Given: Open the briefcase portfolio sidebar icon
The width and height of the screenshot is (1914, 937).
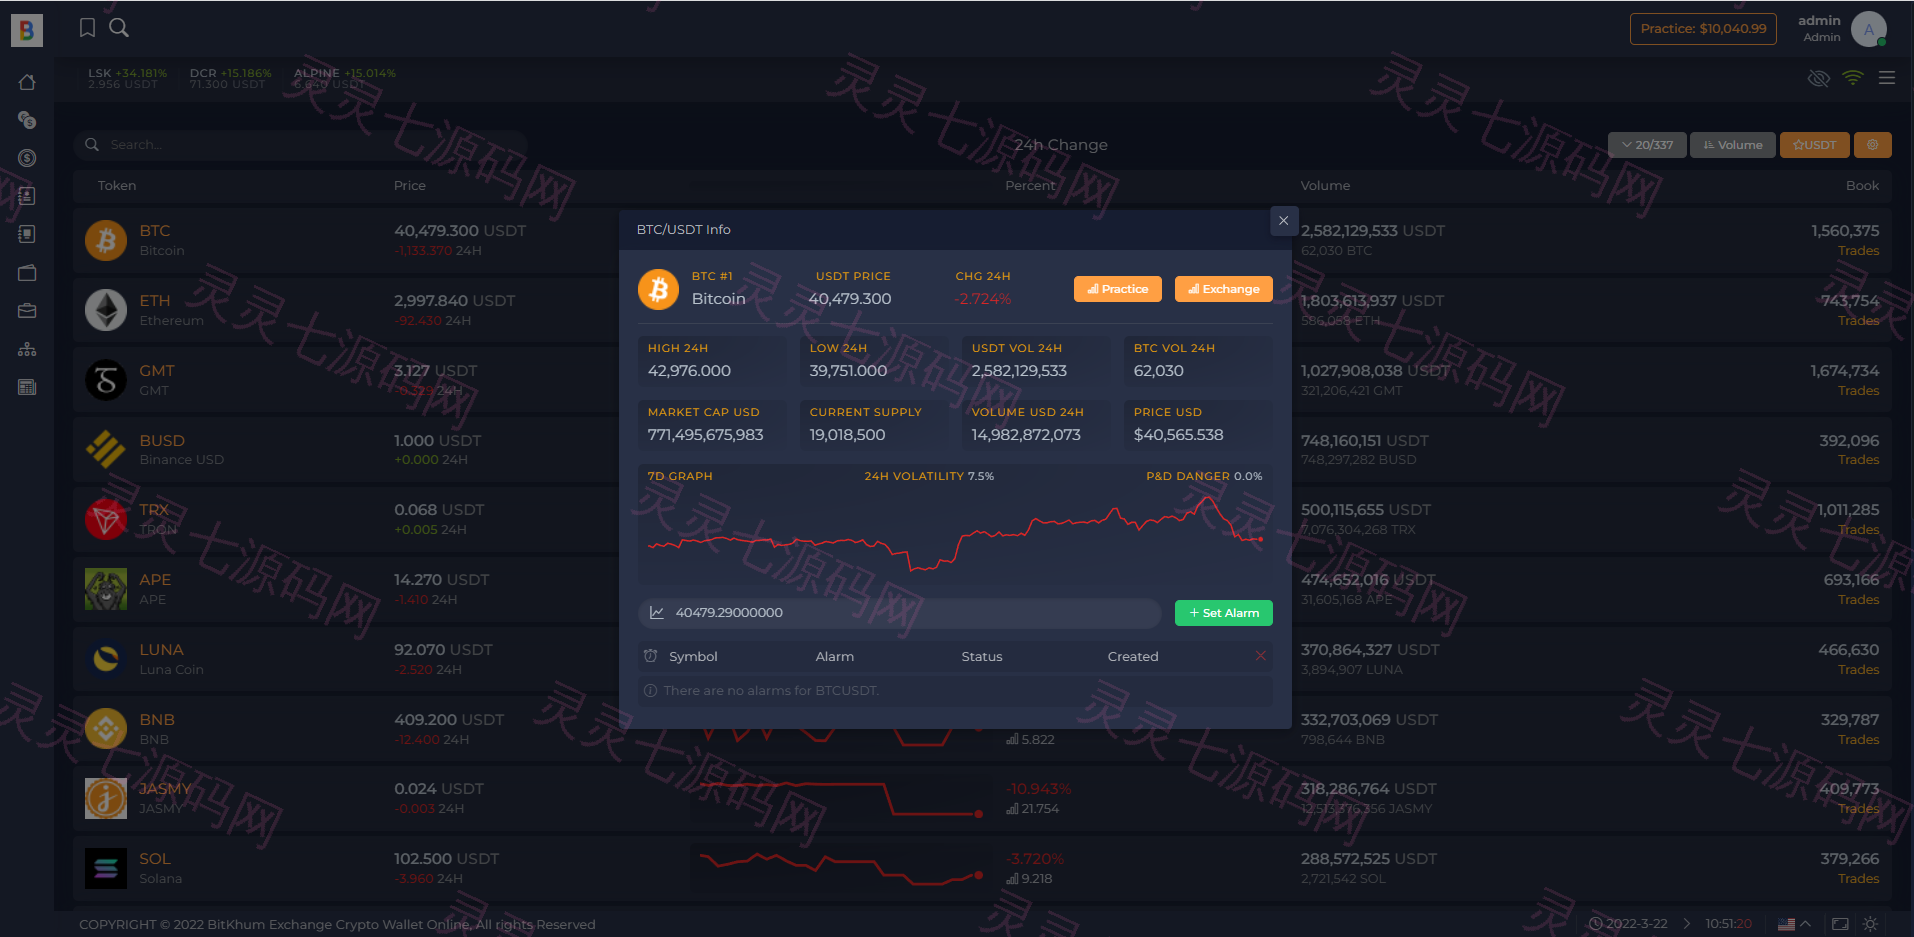Looking at the screenshot, I should pos(27,311).
